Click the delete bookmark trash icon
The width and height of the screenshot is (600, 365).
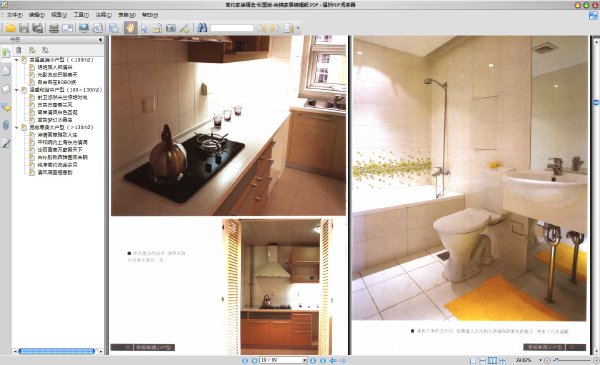coord(18,50)
